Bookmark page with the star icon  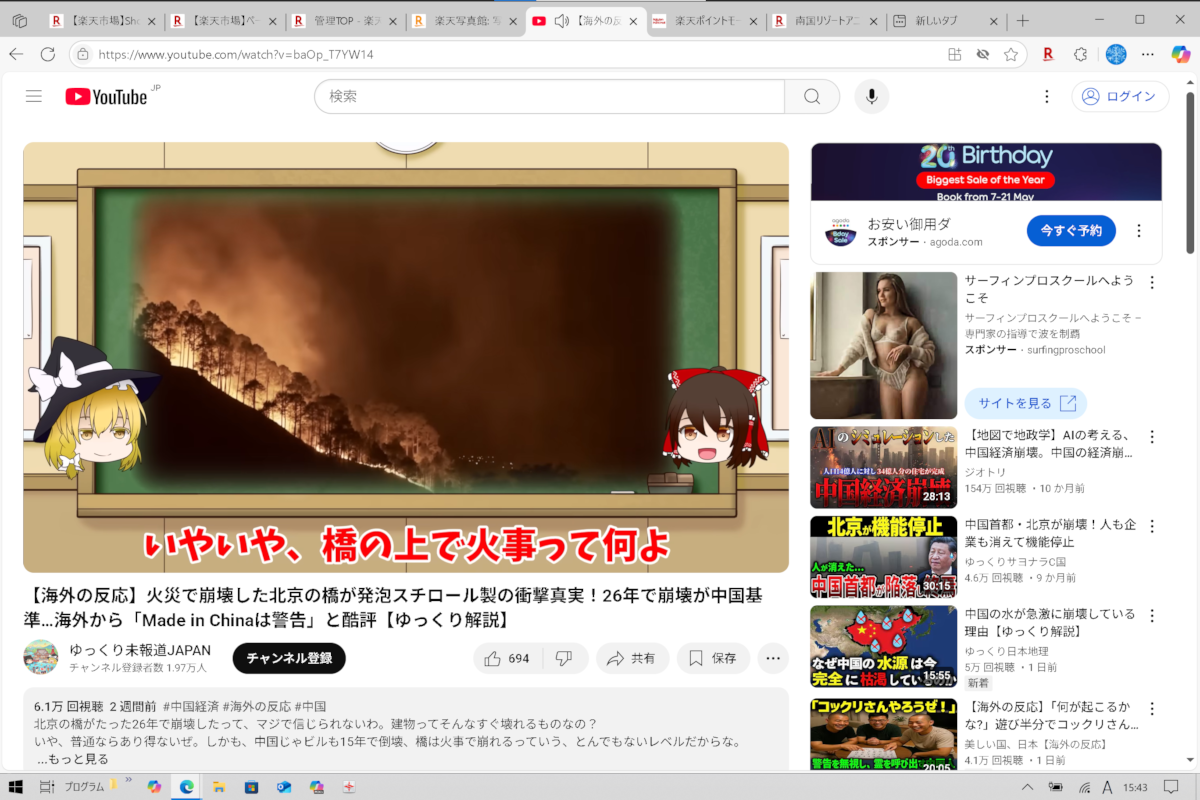click(1011, 54)
